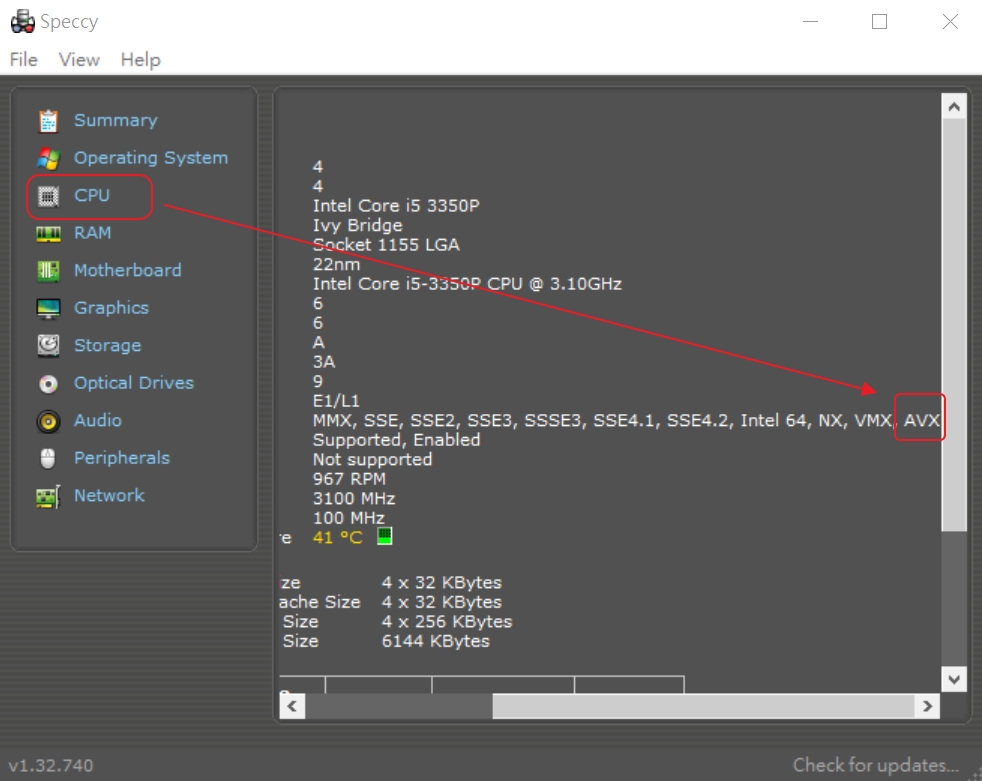This screenshot has height=781, width=982.
Task: Click the v1.32.740 version label
Action: [x=51, y=765]
